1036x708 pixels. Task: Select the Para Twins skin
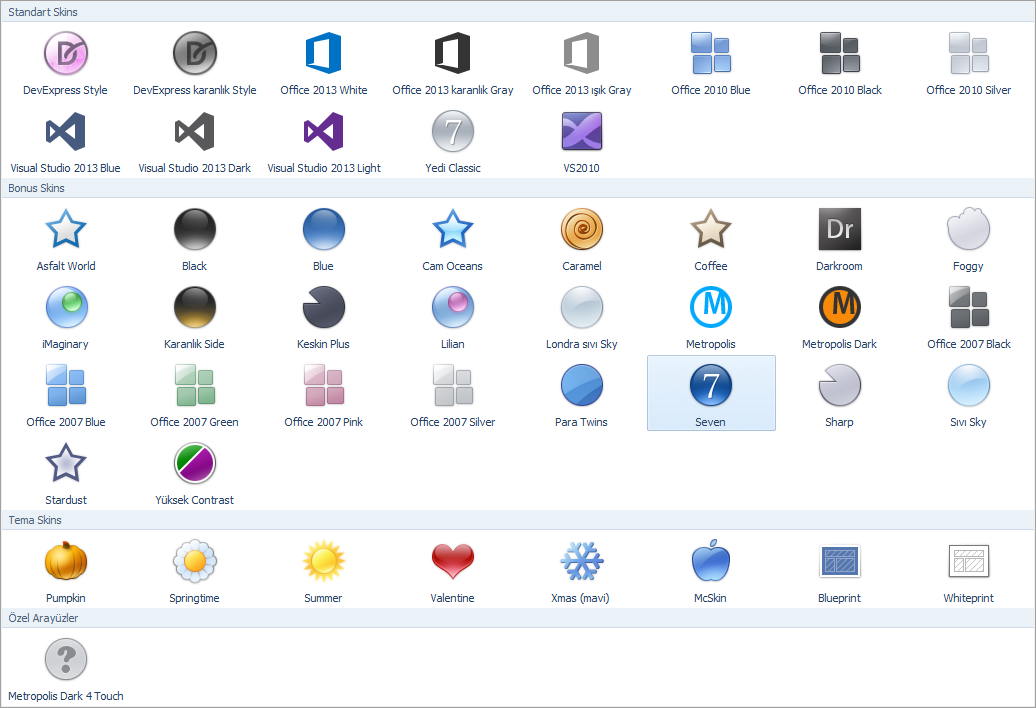582,394
